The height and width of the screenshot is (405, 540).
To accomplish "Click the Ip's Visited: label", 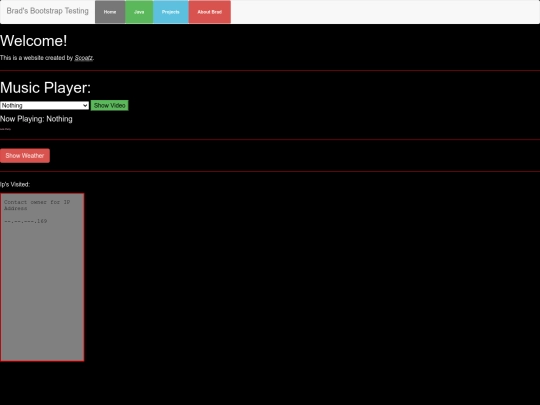I will point(15,185).
